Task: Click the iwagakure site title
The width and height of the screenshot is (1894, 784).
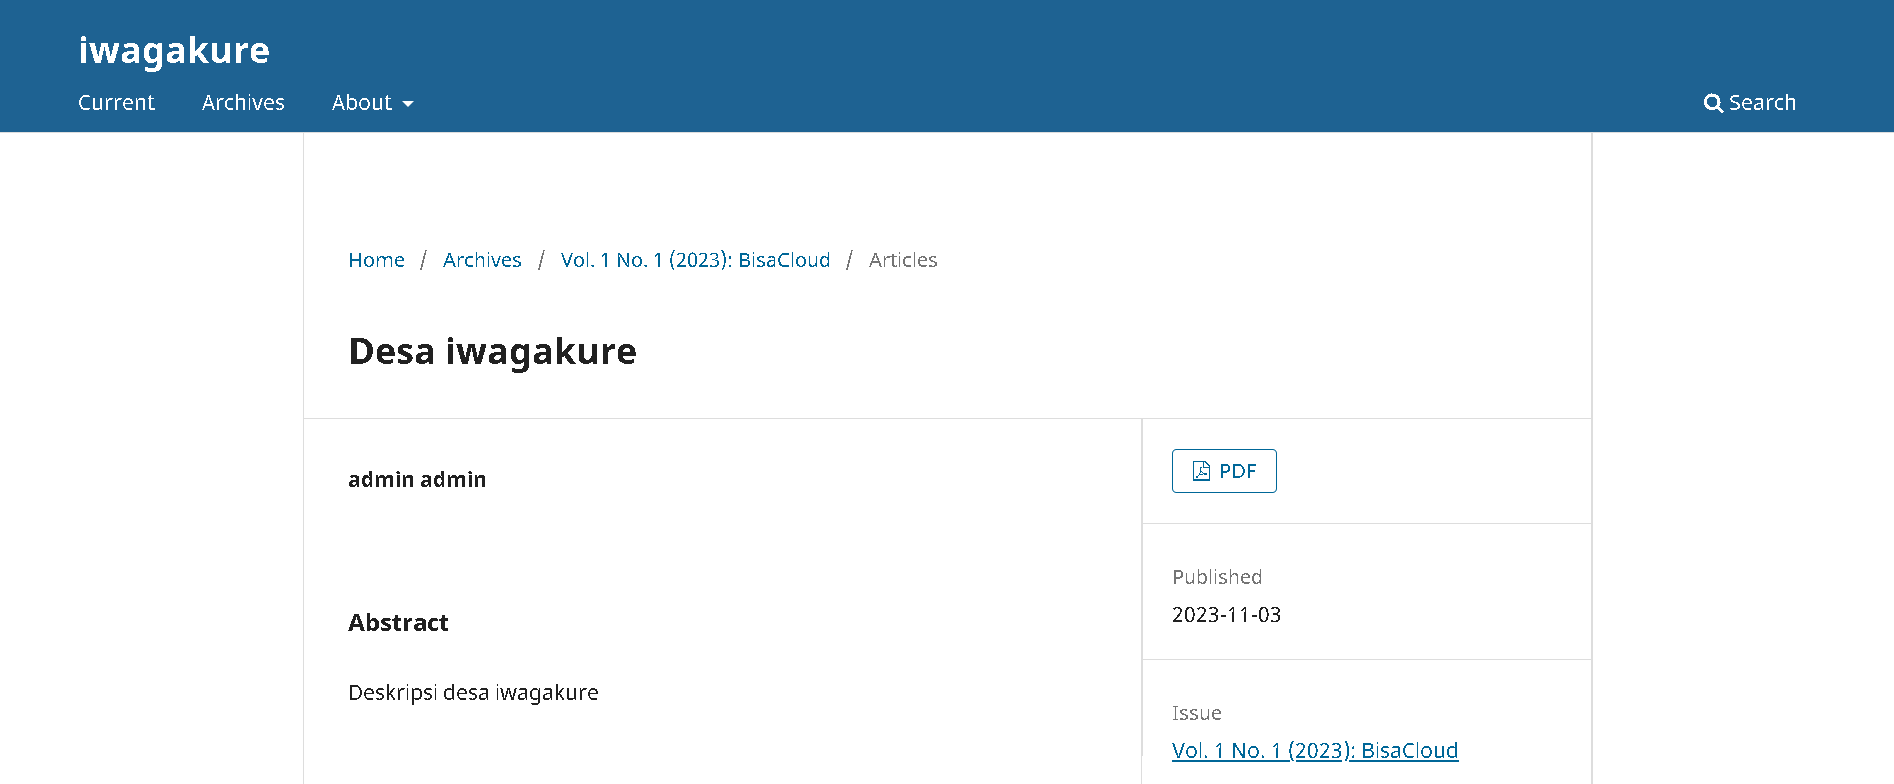Action: pos(174,50)
